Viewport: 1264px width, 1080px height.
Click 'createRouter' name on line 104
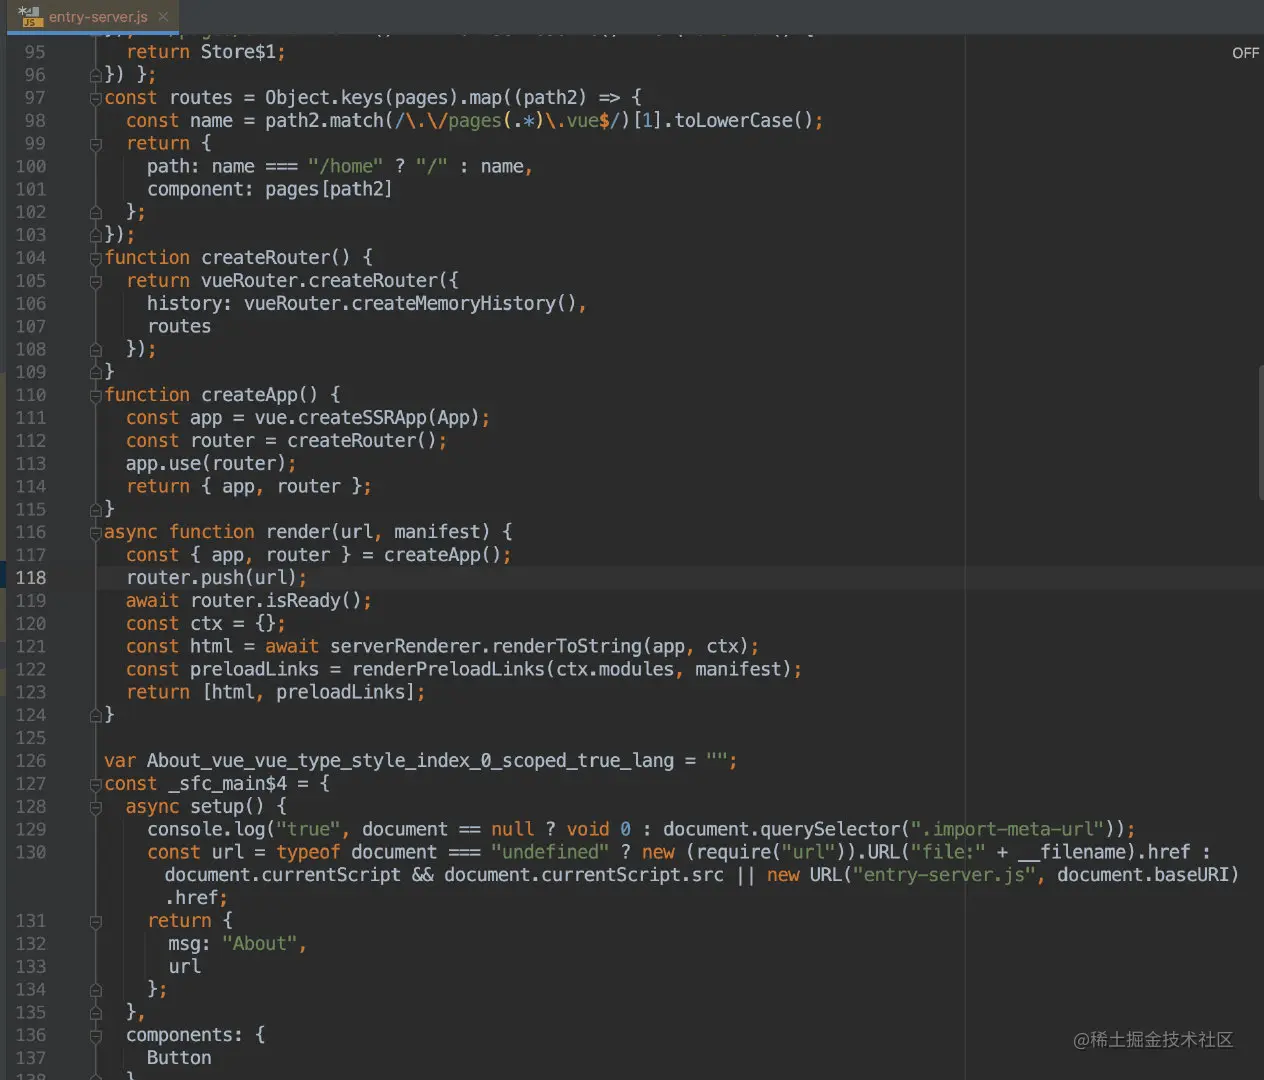(x=265, y=258)
